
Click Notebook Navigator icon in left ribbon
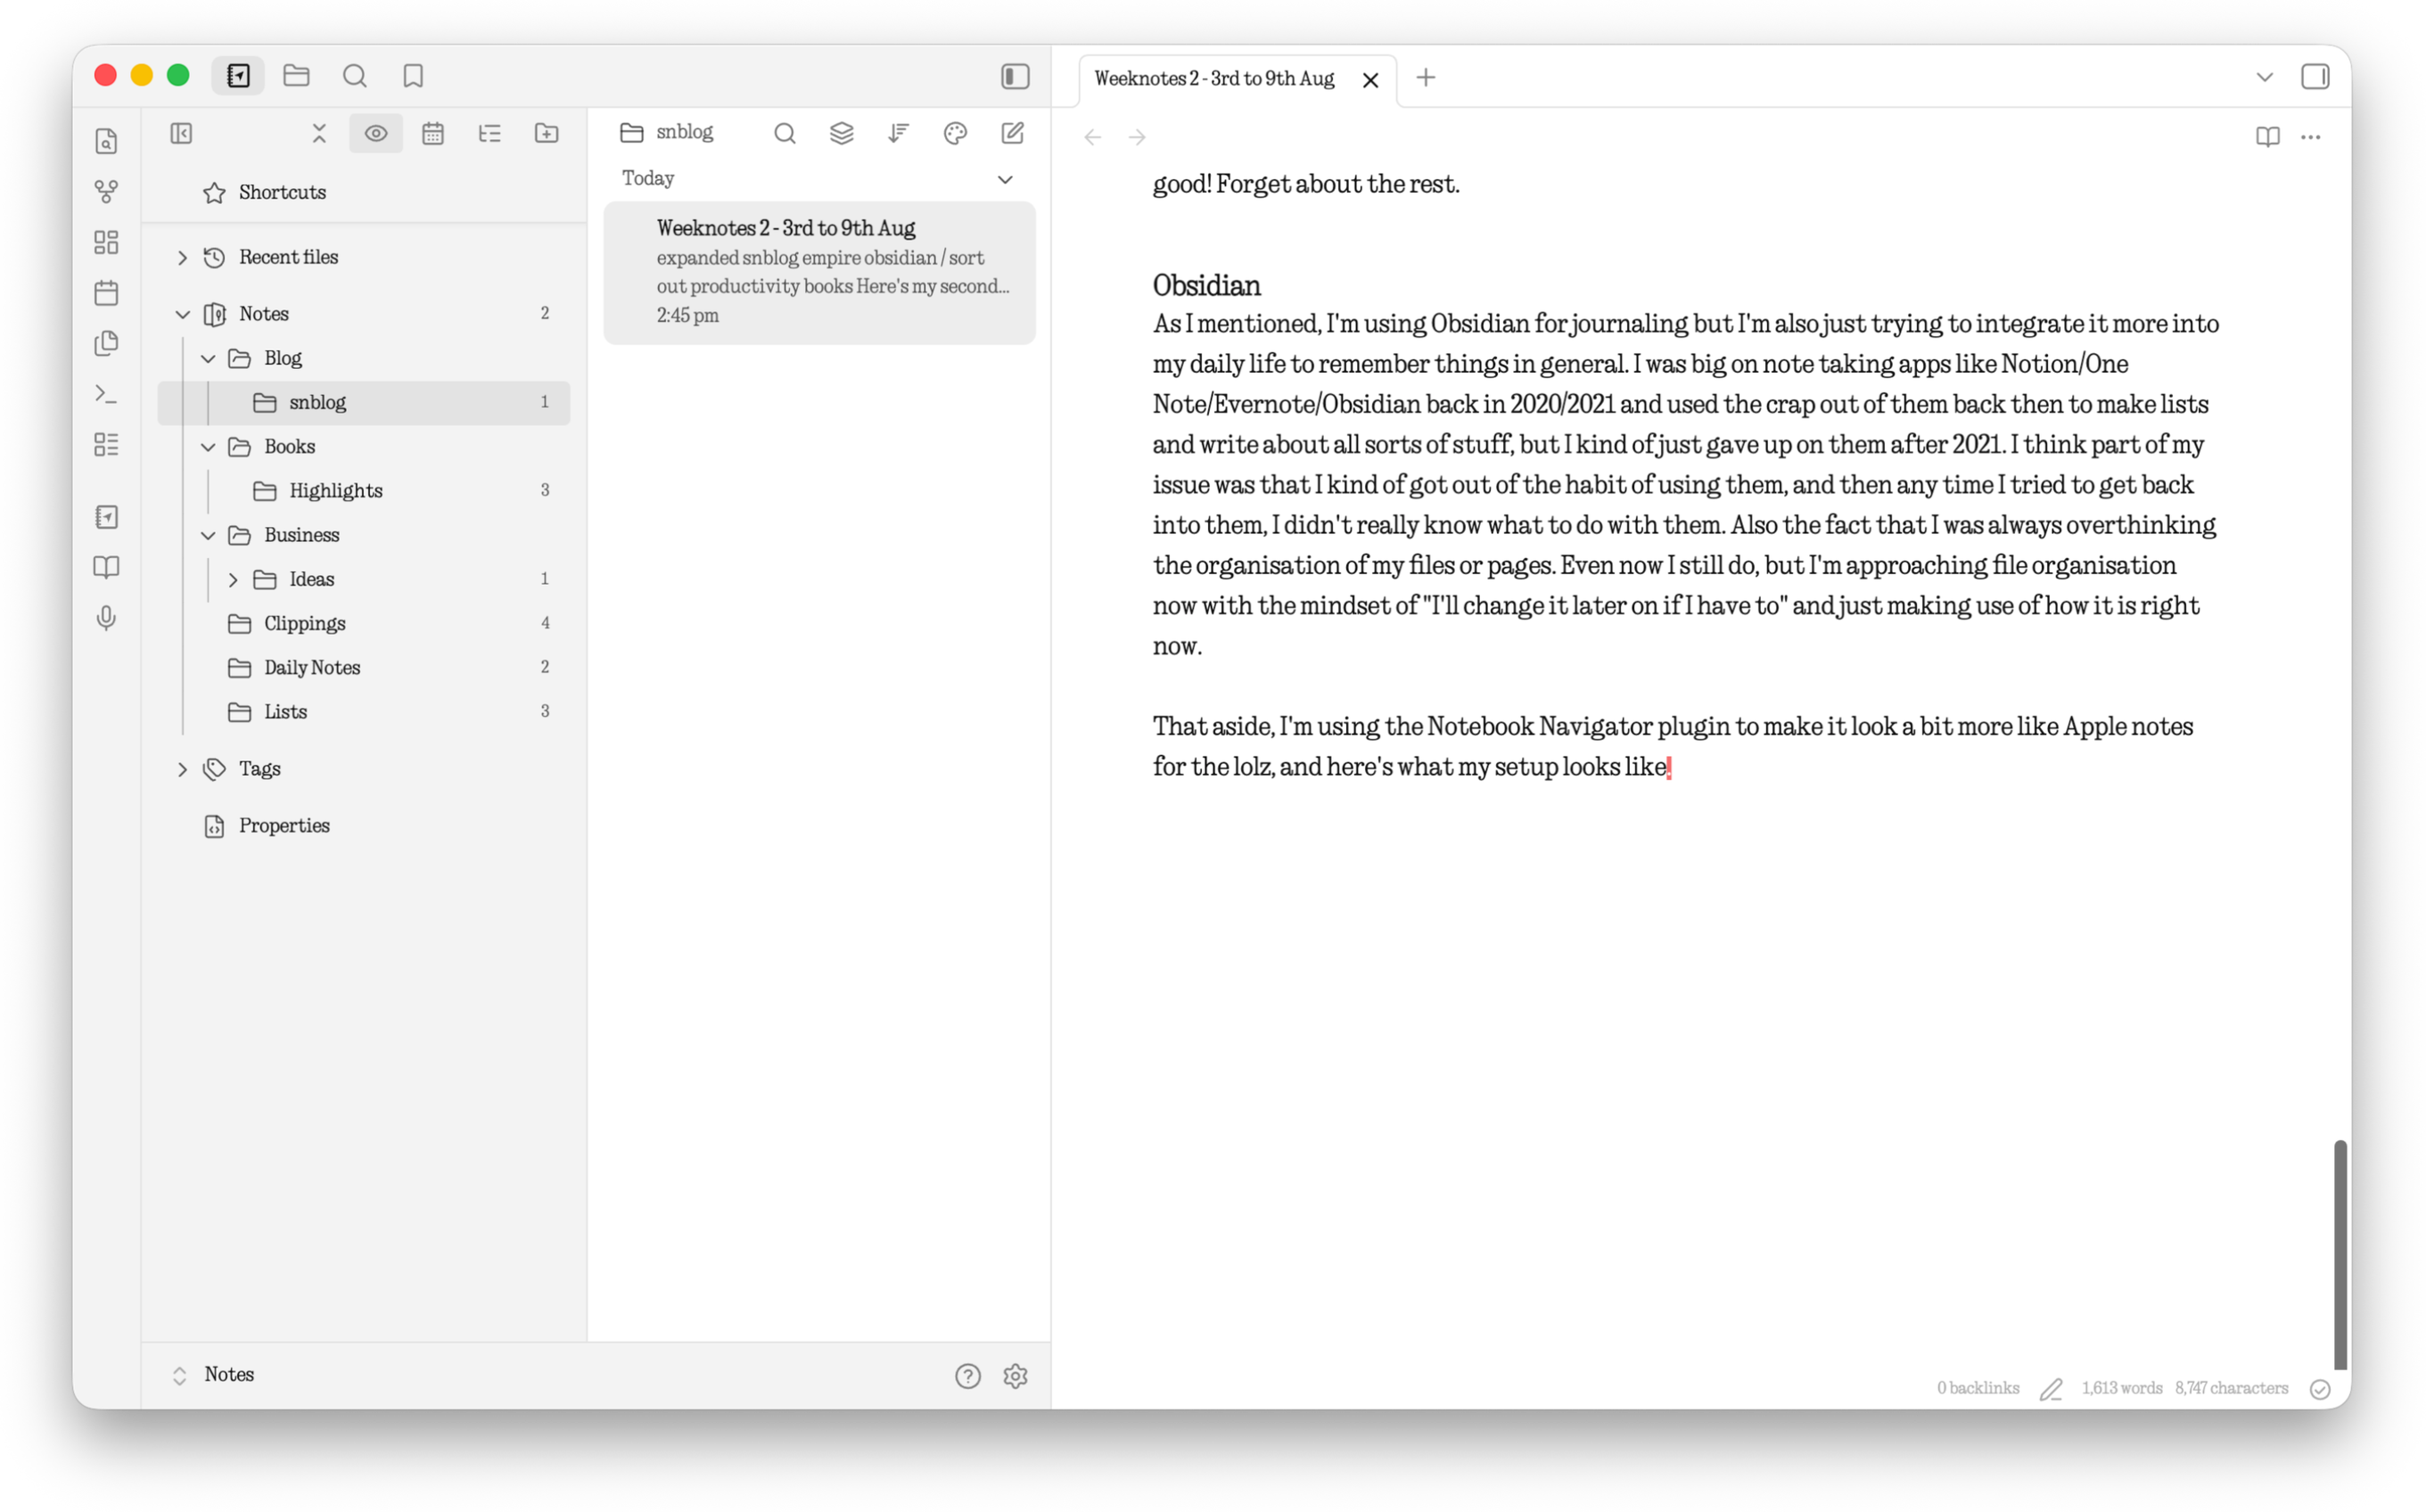click(x=106, y=517)
